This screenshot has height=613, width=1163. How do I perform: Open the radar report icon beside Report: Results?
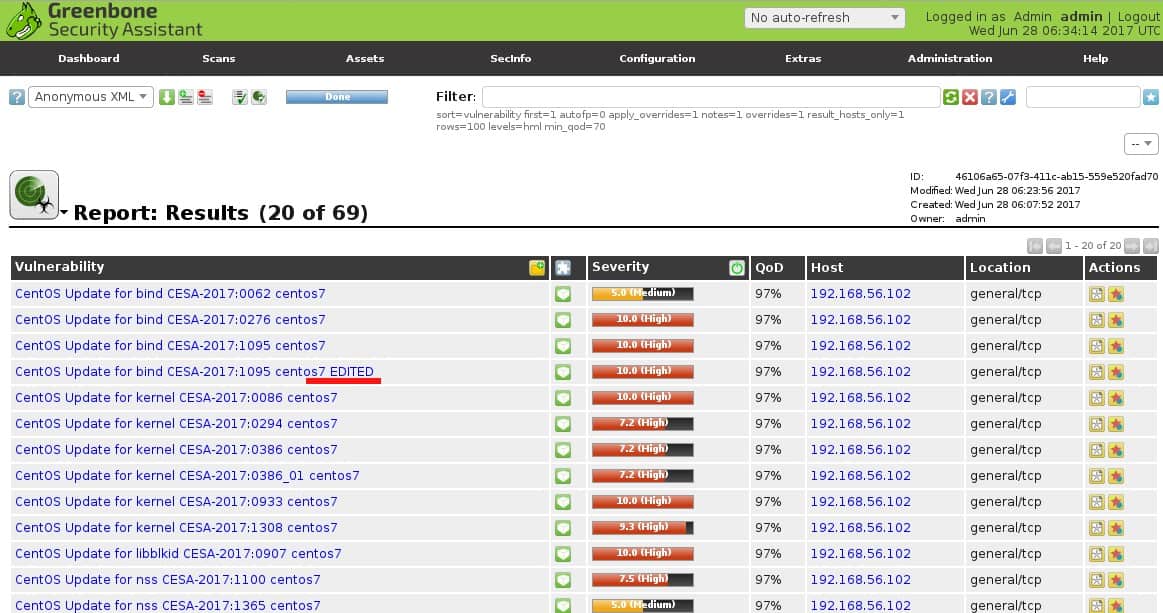[x=34, y=195]
